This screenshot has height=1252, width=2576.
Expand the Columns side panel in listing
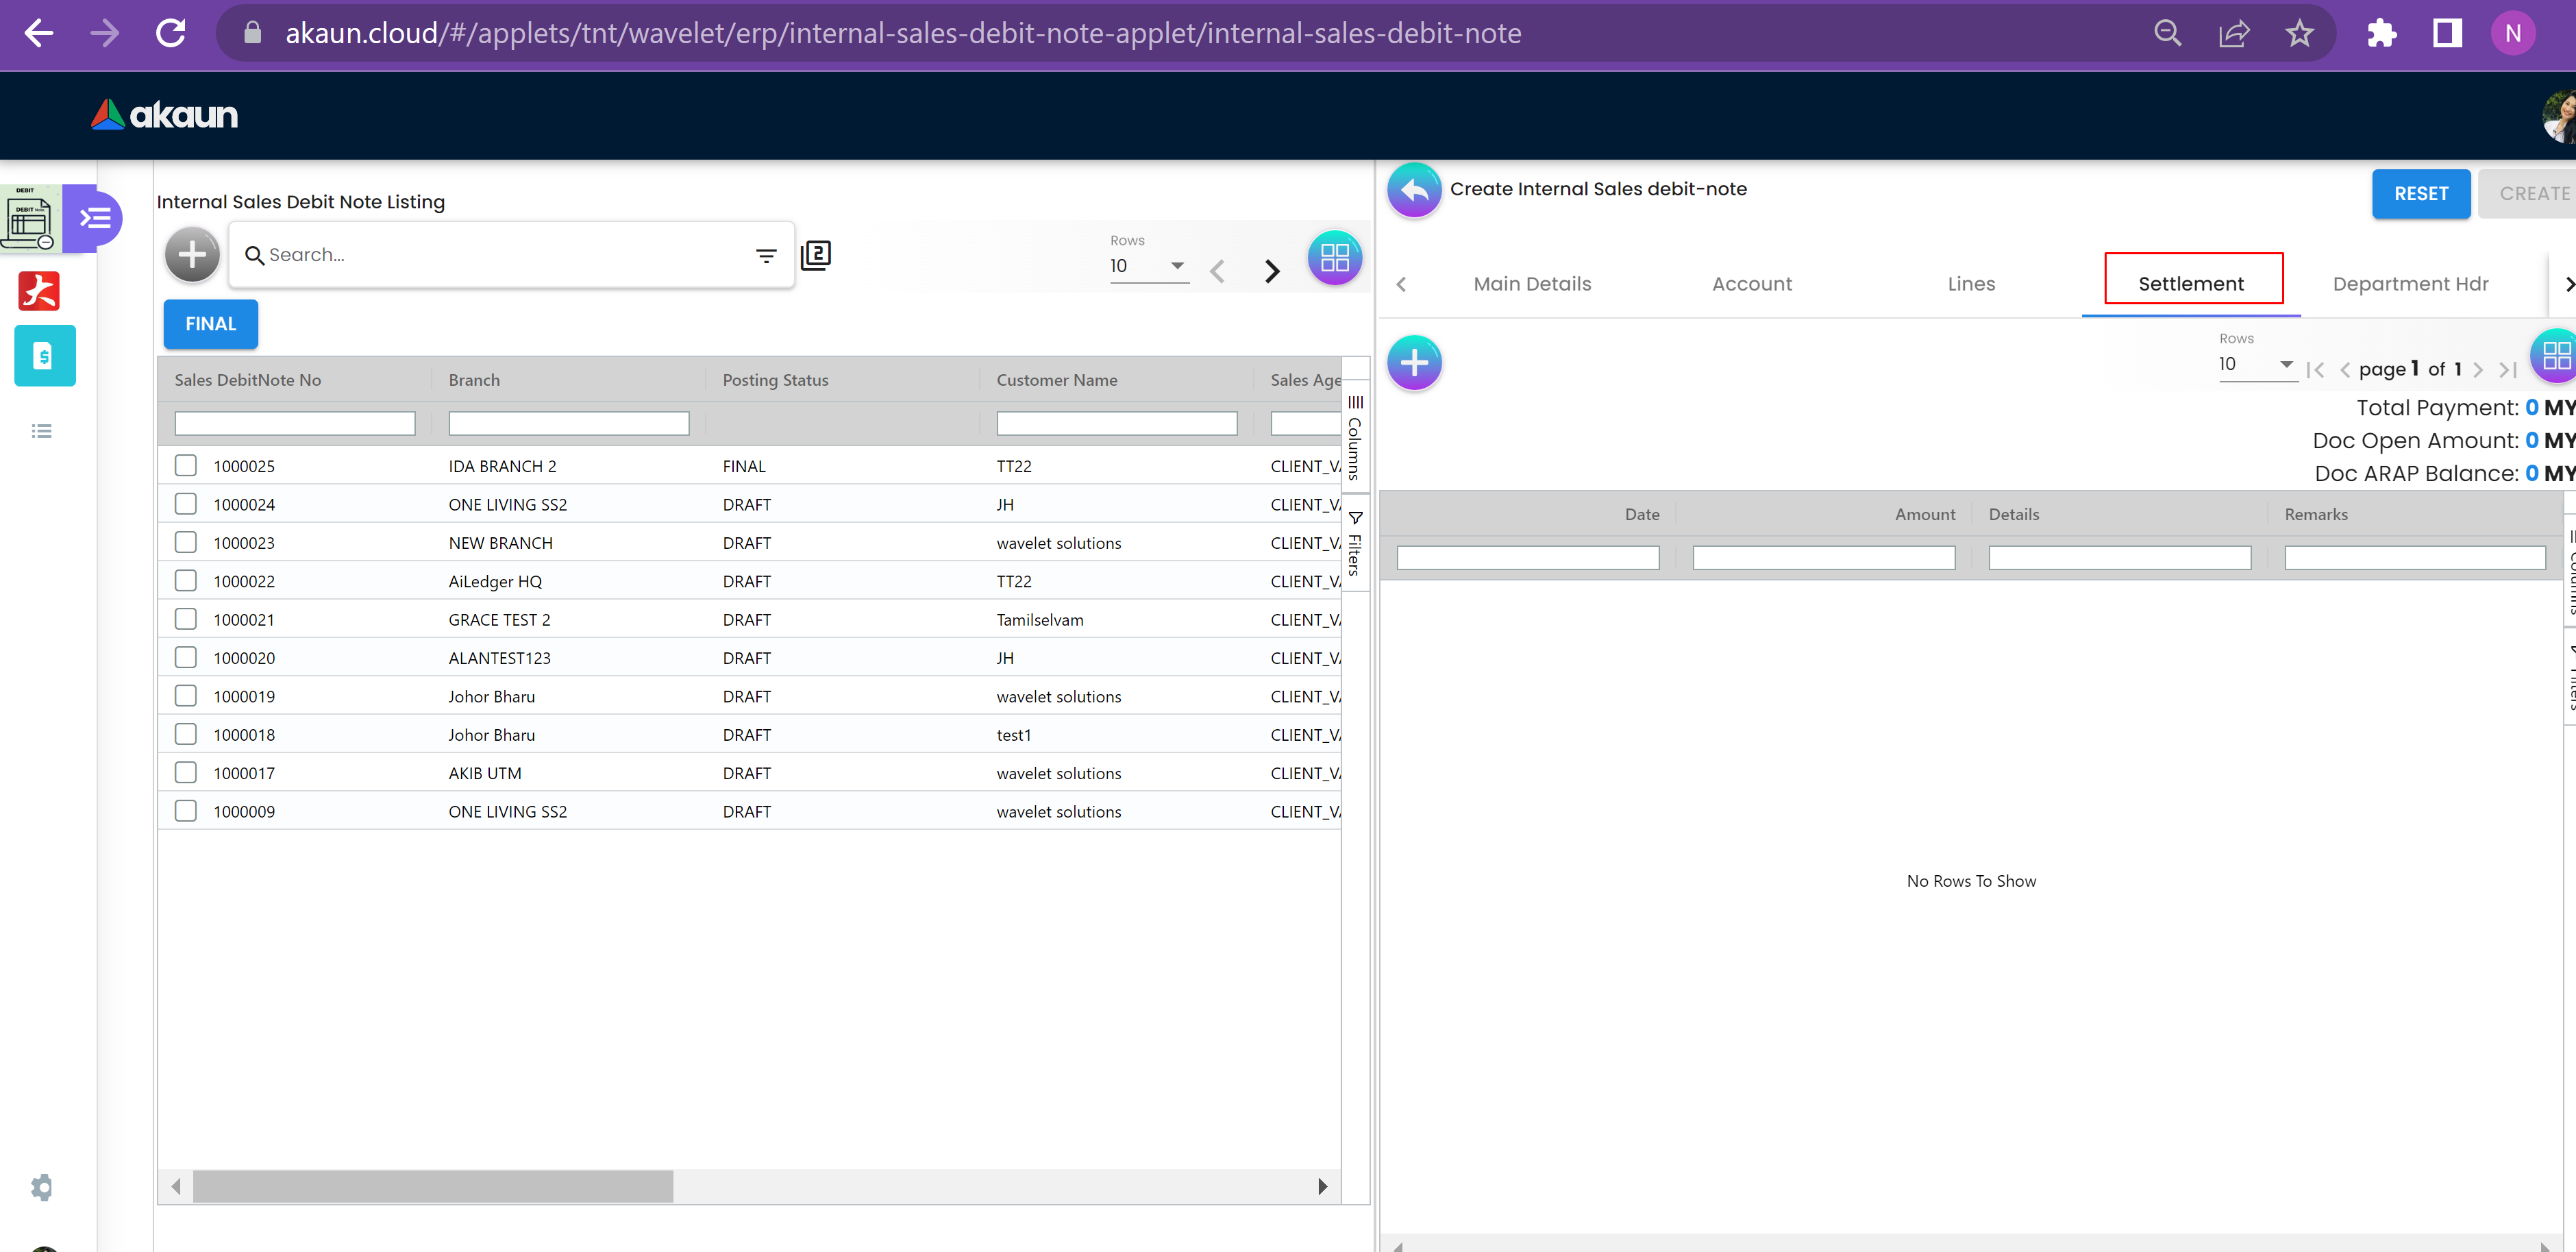1355,437
